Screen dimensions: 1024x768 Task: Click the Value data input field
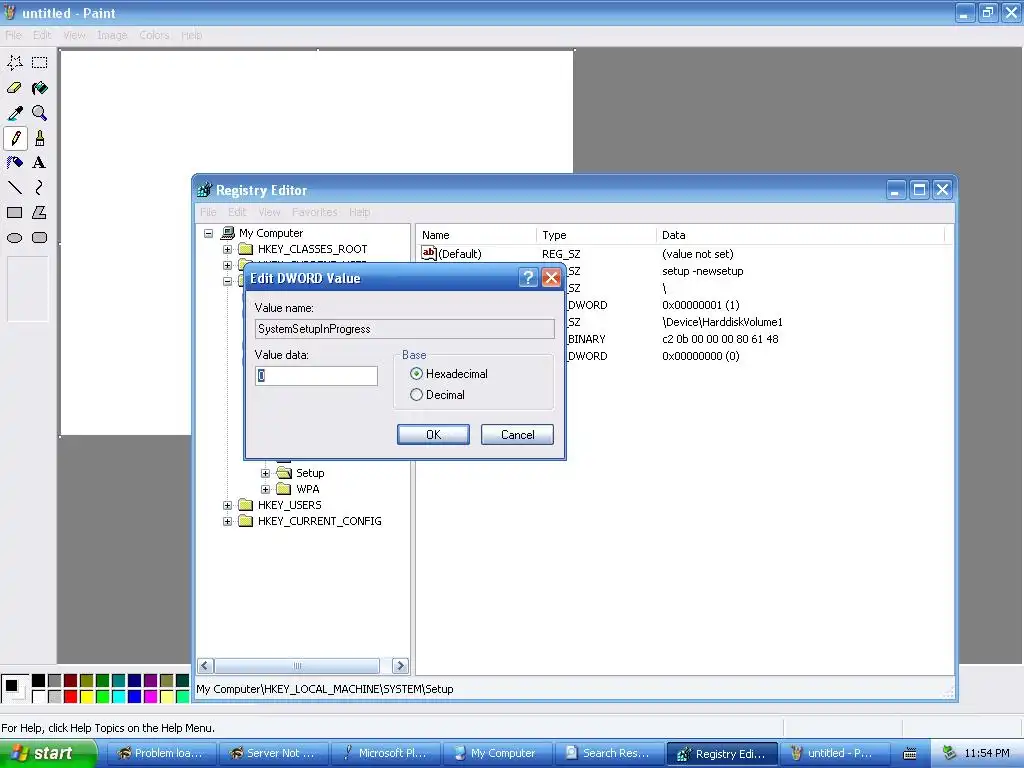coord(316,376)
